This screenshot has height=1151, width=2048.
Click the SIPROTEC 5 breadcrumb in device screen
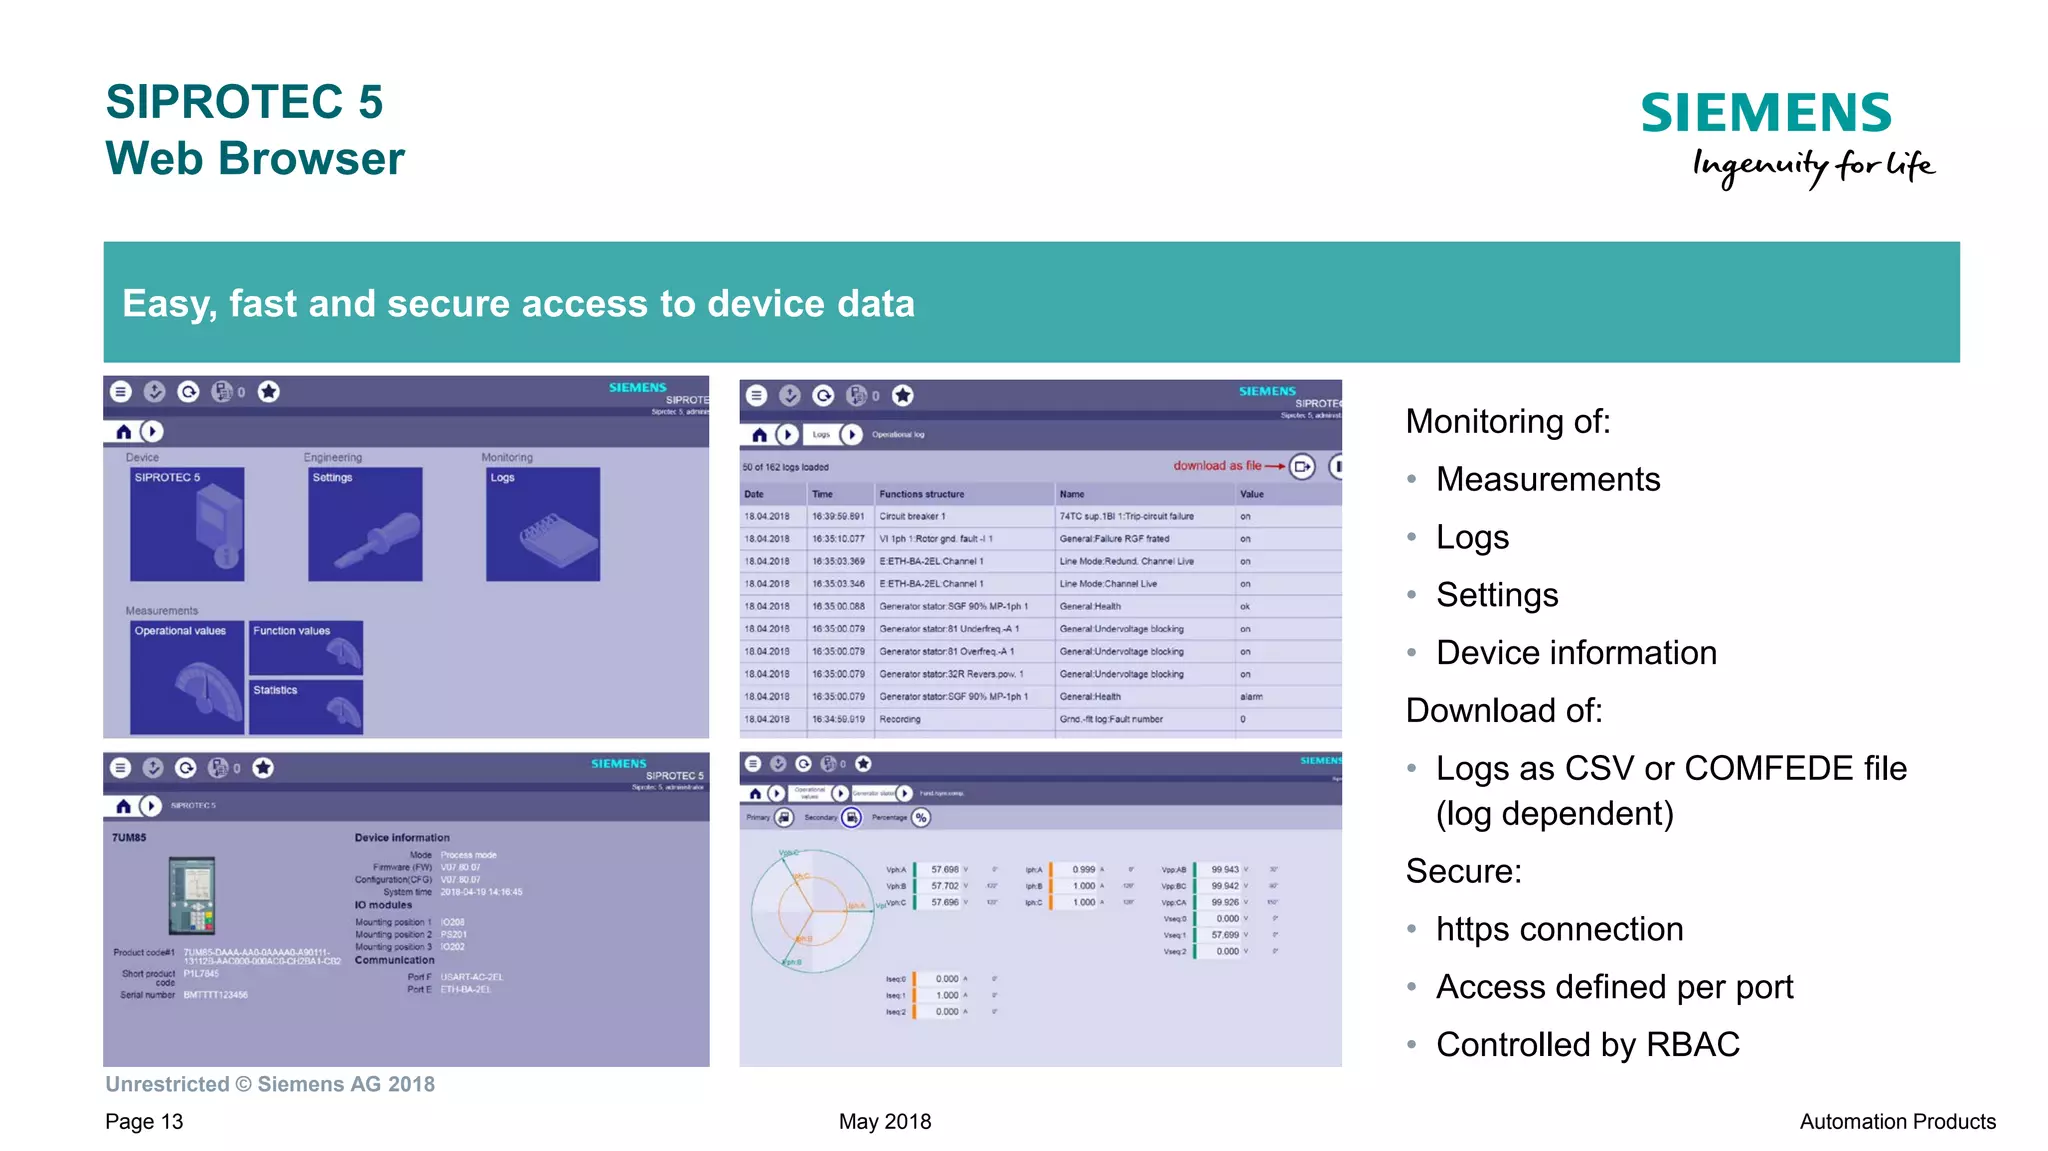click(x=193, y=806)
